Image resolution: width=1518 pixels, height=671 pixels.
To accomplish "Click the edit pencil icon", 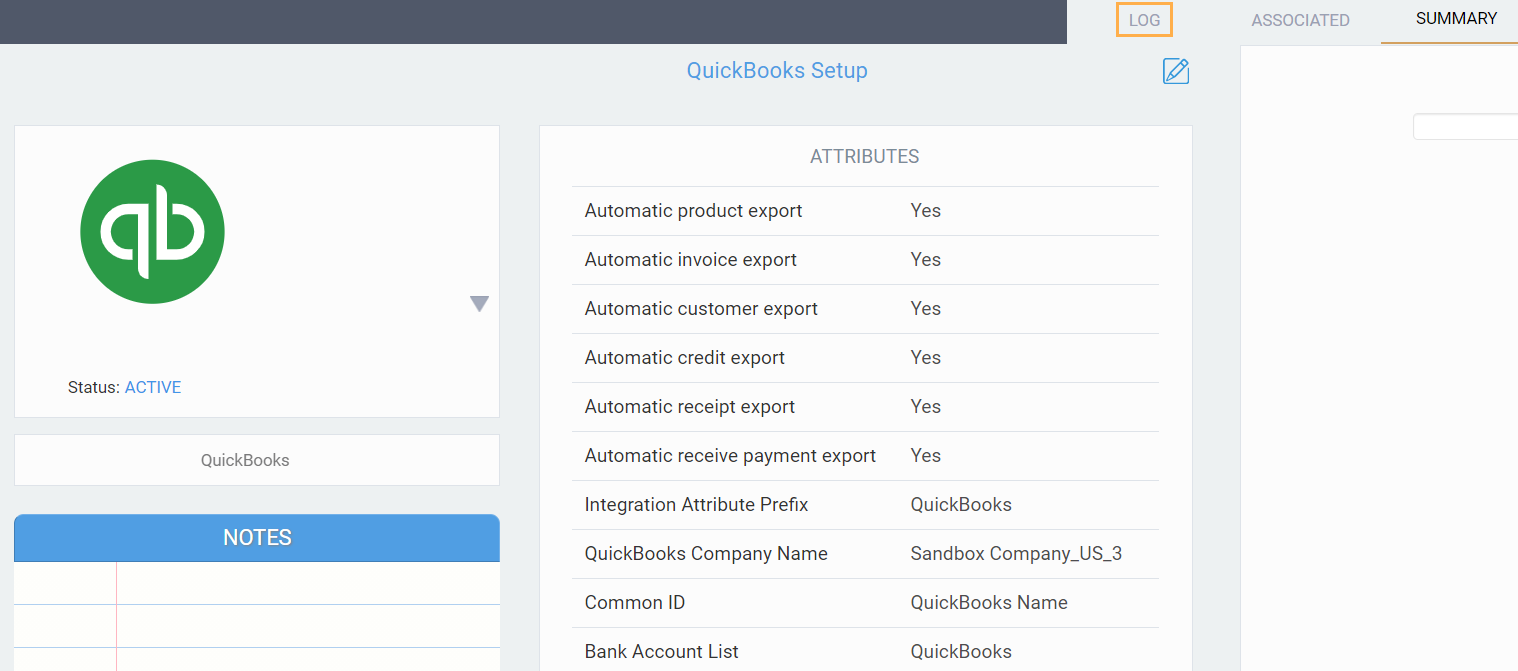I will (1176, 71).
